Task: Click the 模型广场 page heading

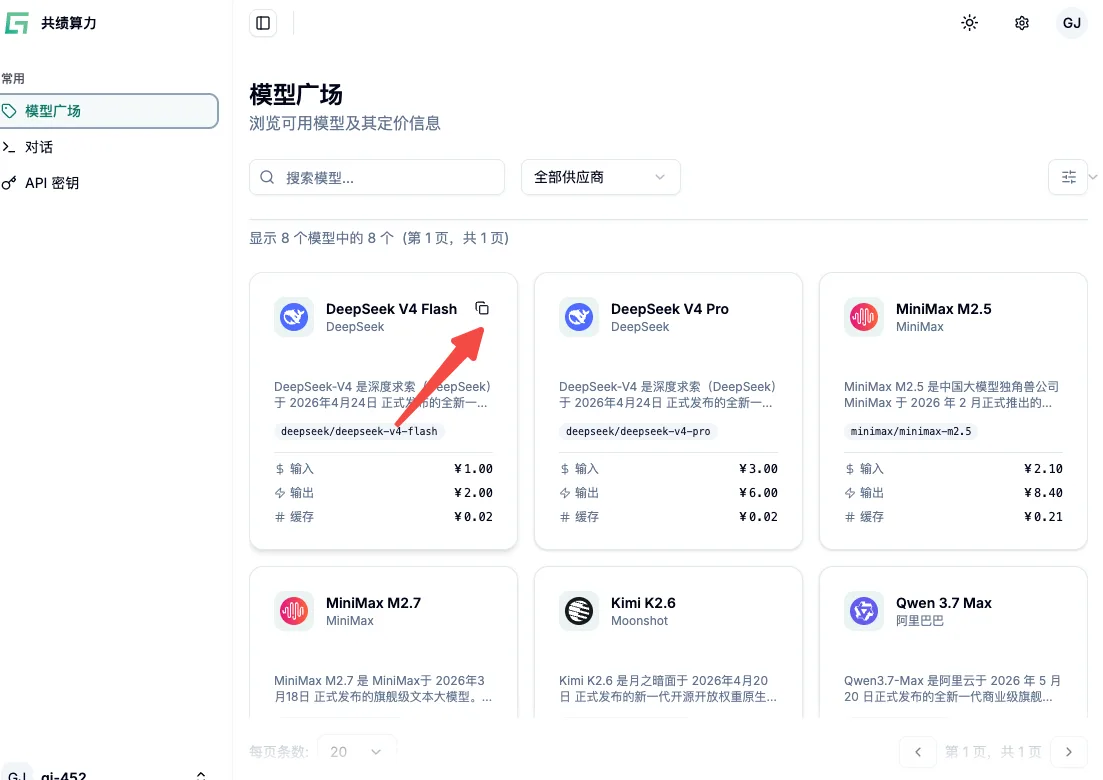Action: click(x=296, y=94)
